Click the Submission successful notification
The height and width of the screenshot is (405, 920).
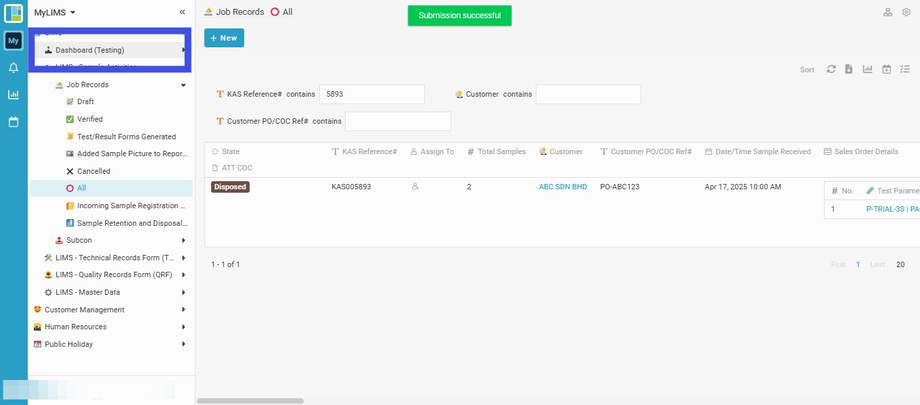pos(459,16)
